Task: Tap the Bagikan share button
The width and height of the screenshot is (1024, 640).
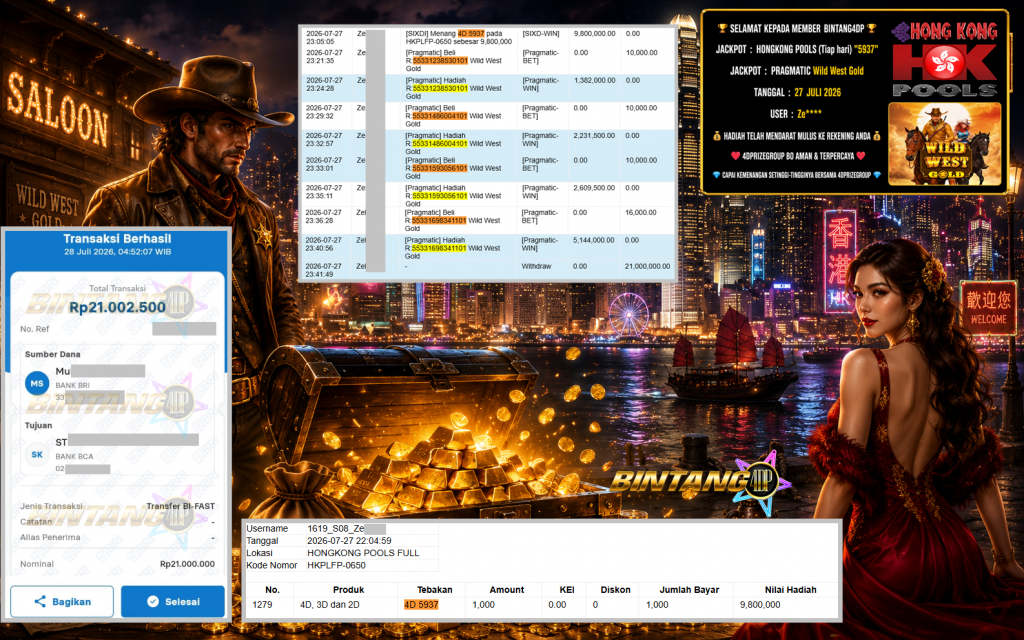Action: click(62, 601)
